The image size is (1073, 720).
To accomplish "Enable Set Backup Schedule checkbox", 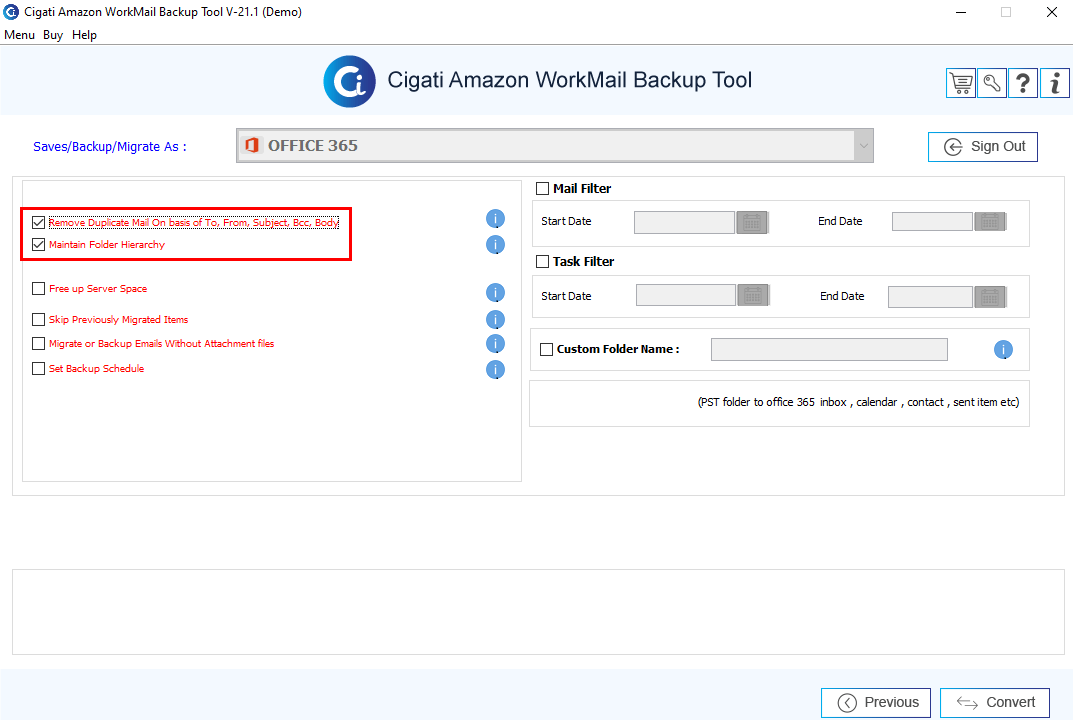I will (x=38, y=368).
